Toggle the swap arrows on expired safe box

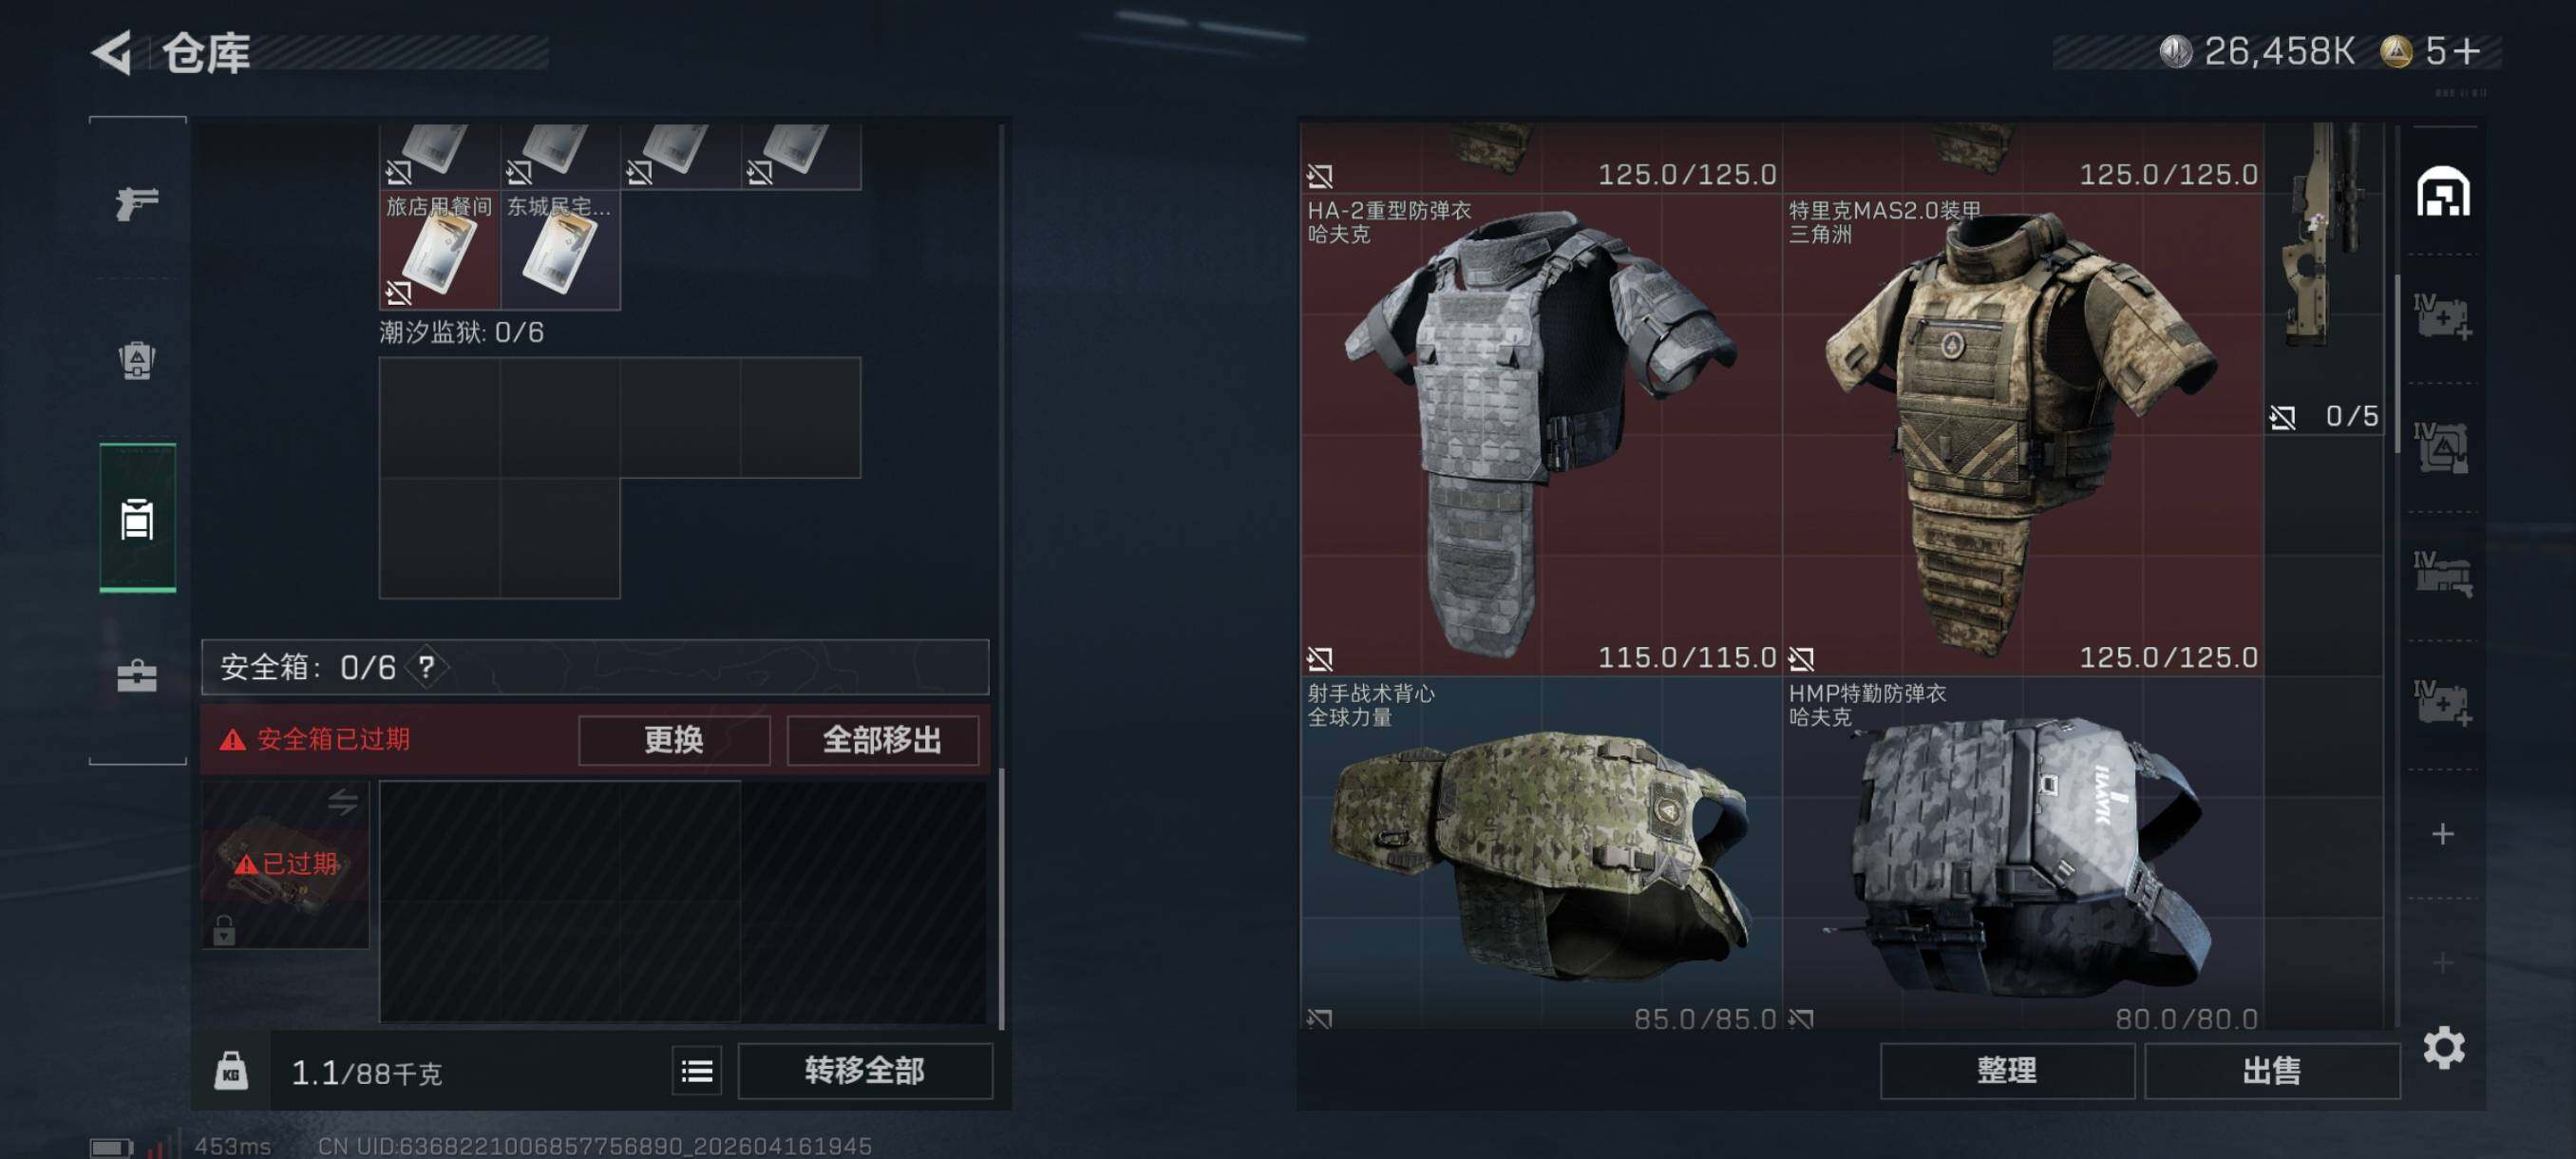pos(343,801)
